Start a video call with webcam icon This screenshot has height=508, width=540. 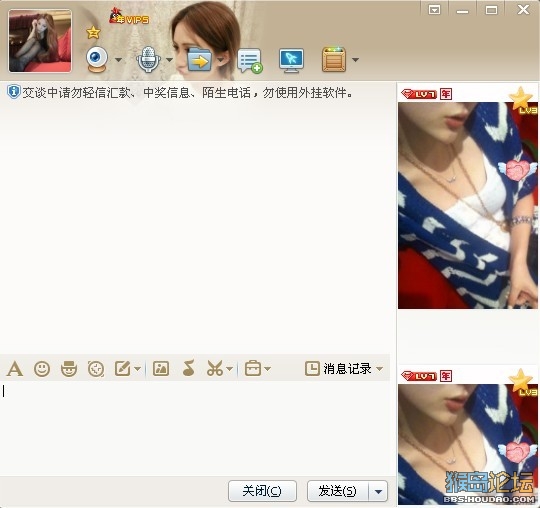(x=97, y=59)
